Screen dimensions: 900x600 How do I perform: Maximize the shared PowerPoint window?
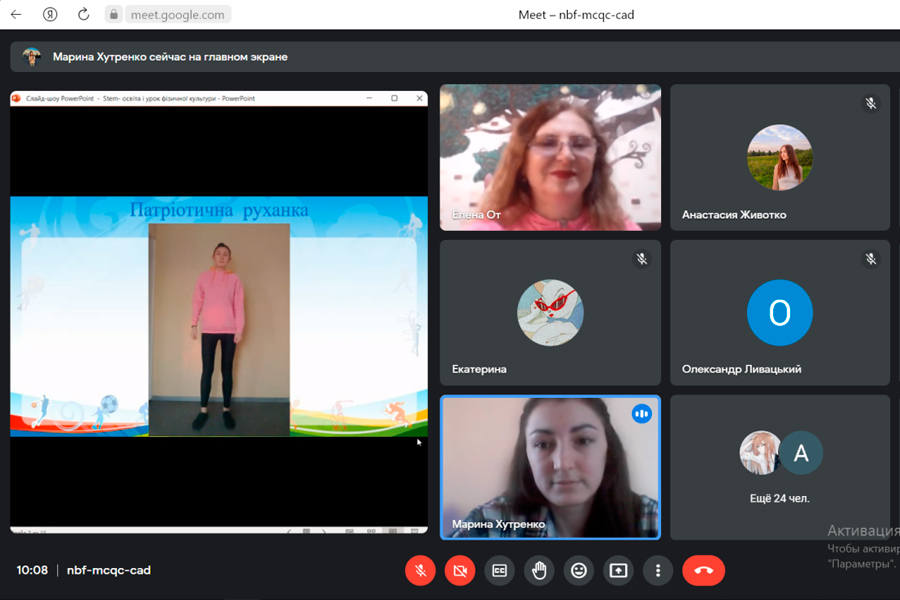pos(394,98)
